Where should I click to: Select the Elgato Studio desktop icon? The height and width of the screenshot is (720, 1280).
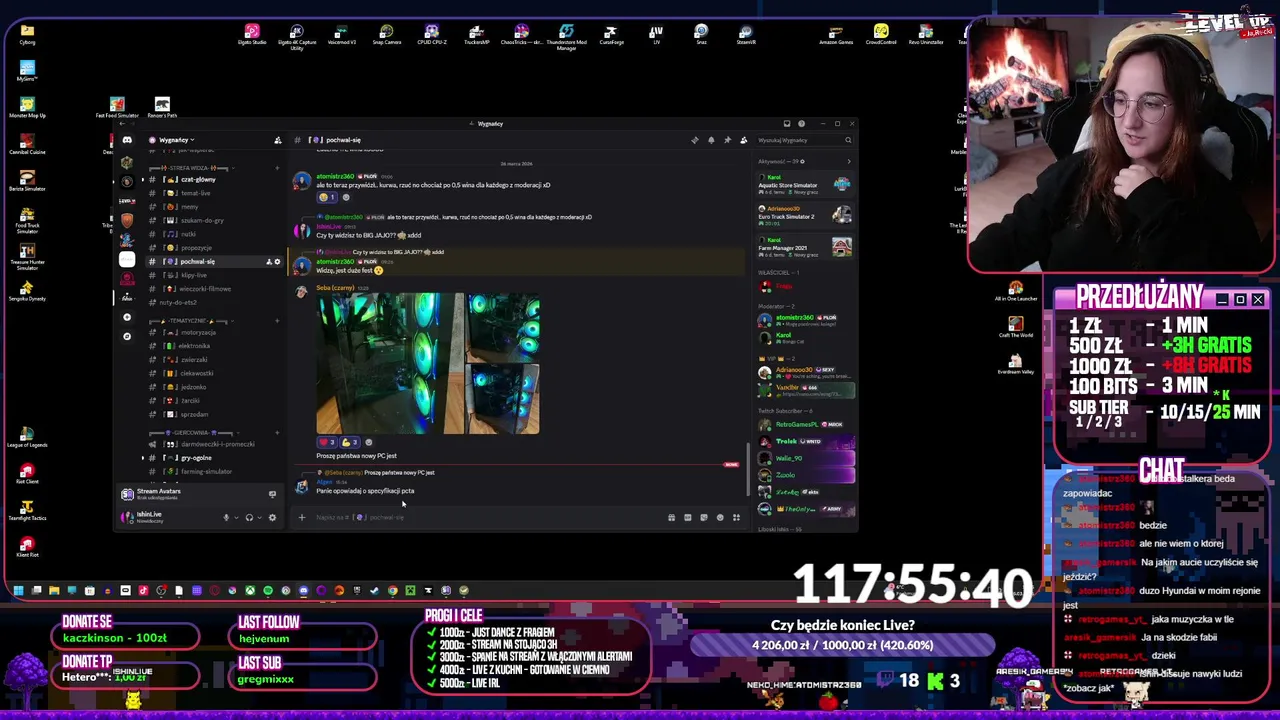point(252,35)
